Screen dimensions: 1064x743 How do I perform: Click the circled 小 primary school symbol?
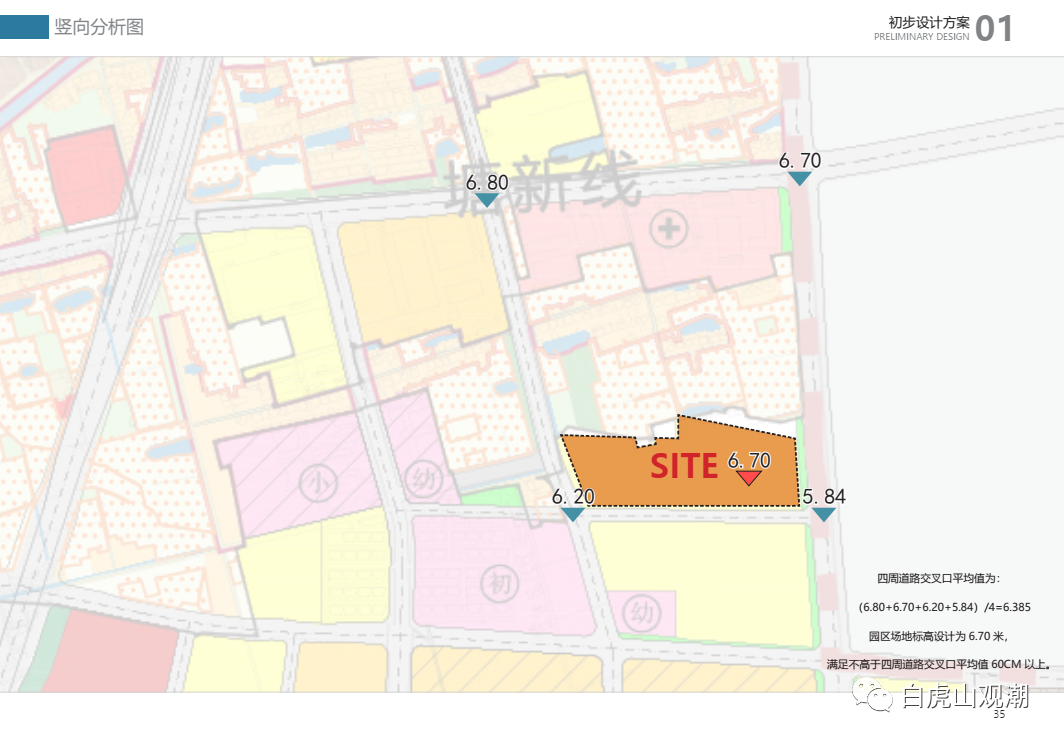[318, 483]
